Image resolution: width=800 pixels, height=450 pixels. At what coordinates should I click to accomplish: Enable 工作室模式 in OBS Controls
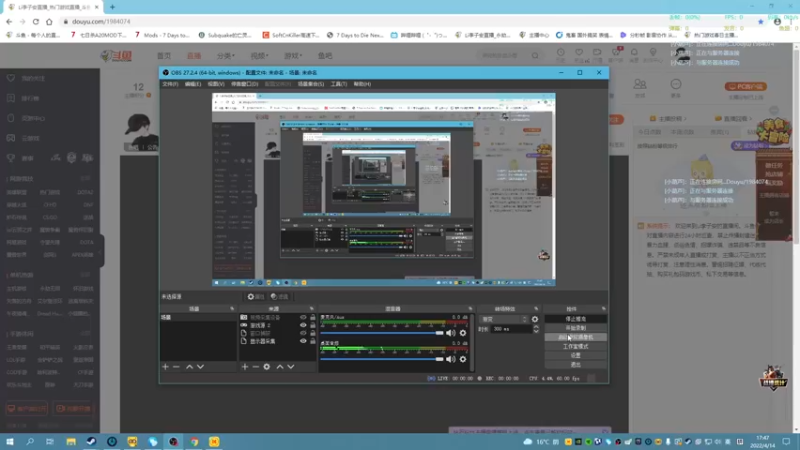576,346
